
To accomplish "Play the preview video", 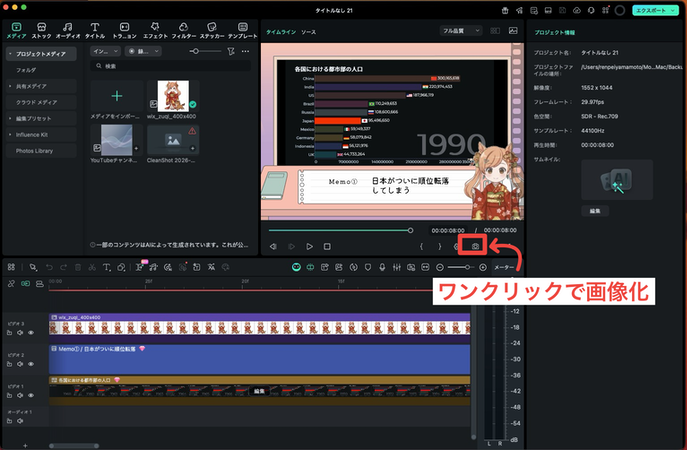I will (x=309, y=247).
